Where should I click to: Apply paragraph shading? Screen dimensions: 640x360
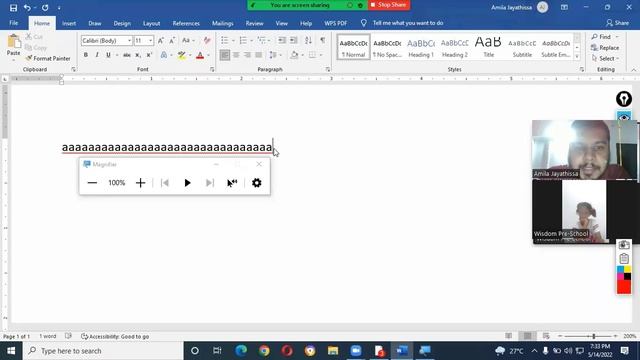[x=294, y=55]
